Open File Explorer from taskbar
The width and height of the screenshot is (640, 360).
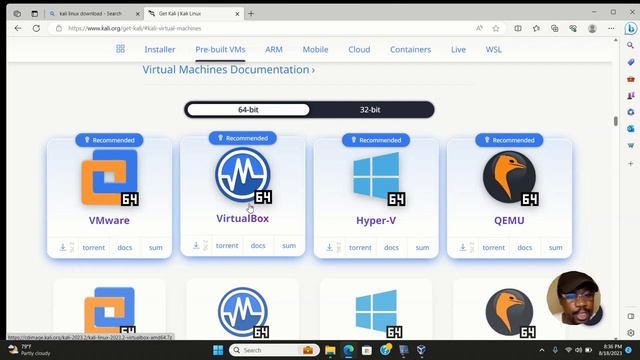click(x=330, y=350)
